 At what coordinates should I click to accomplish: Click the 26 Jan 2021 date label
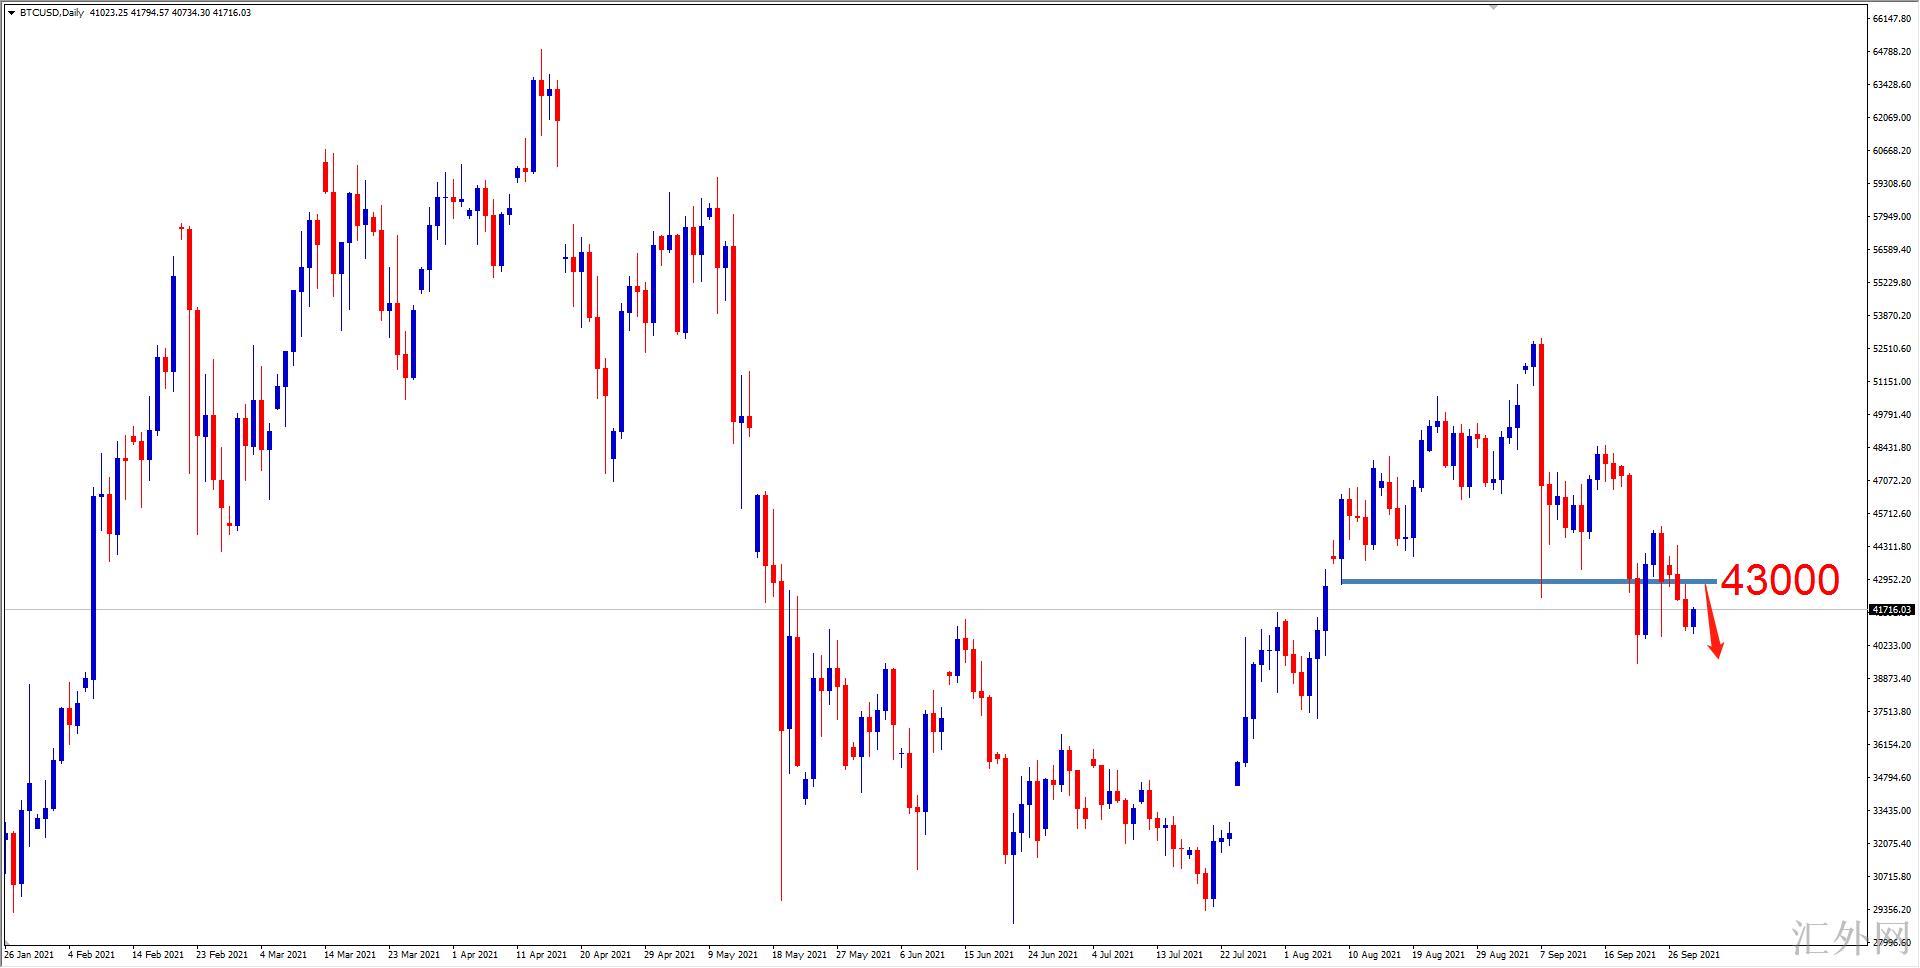click(30, 955)
